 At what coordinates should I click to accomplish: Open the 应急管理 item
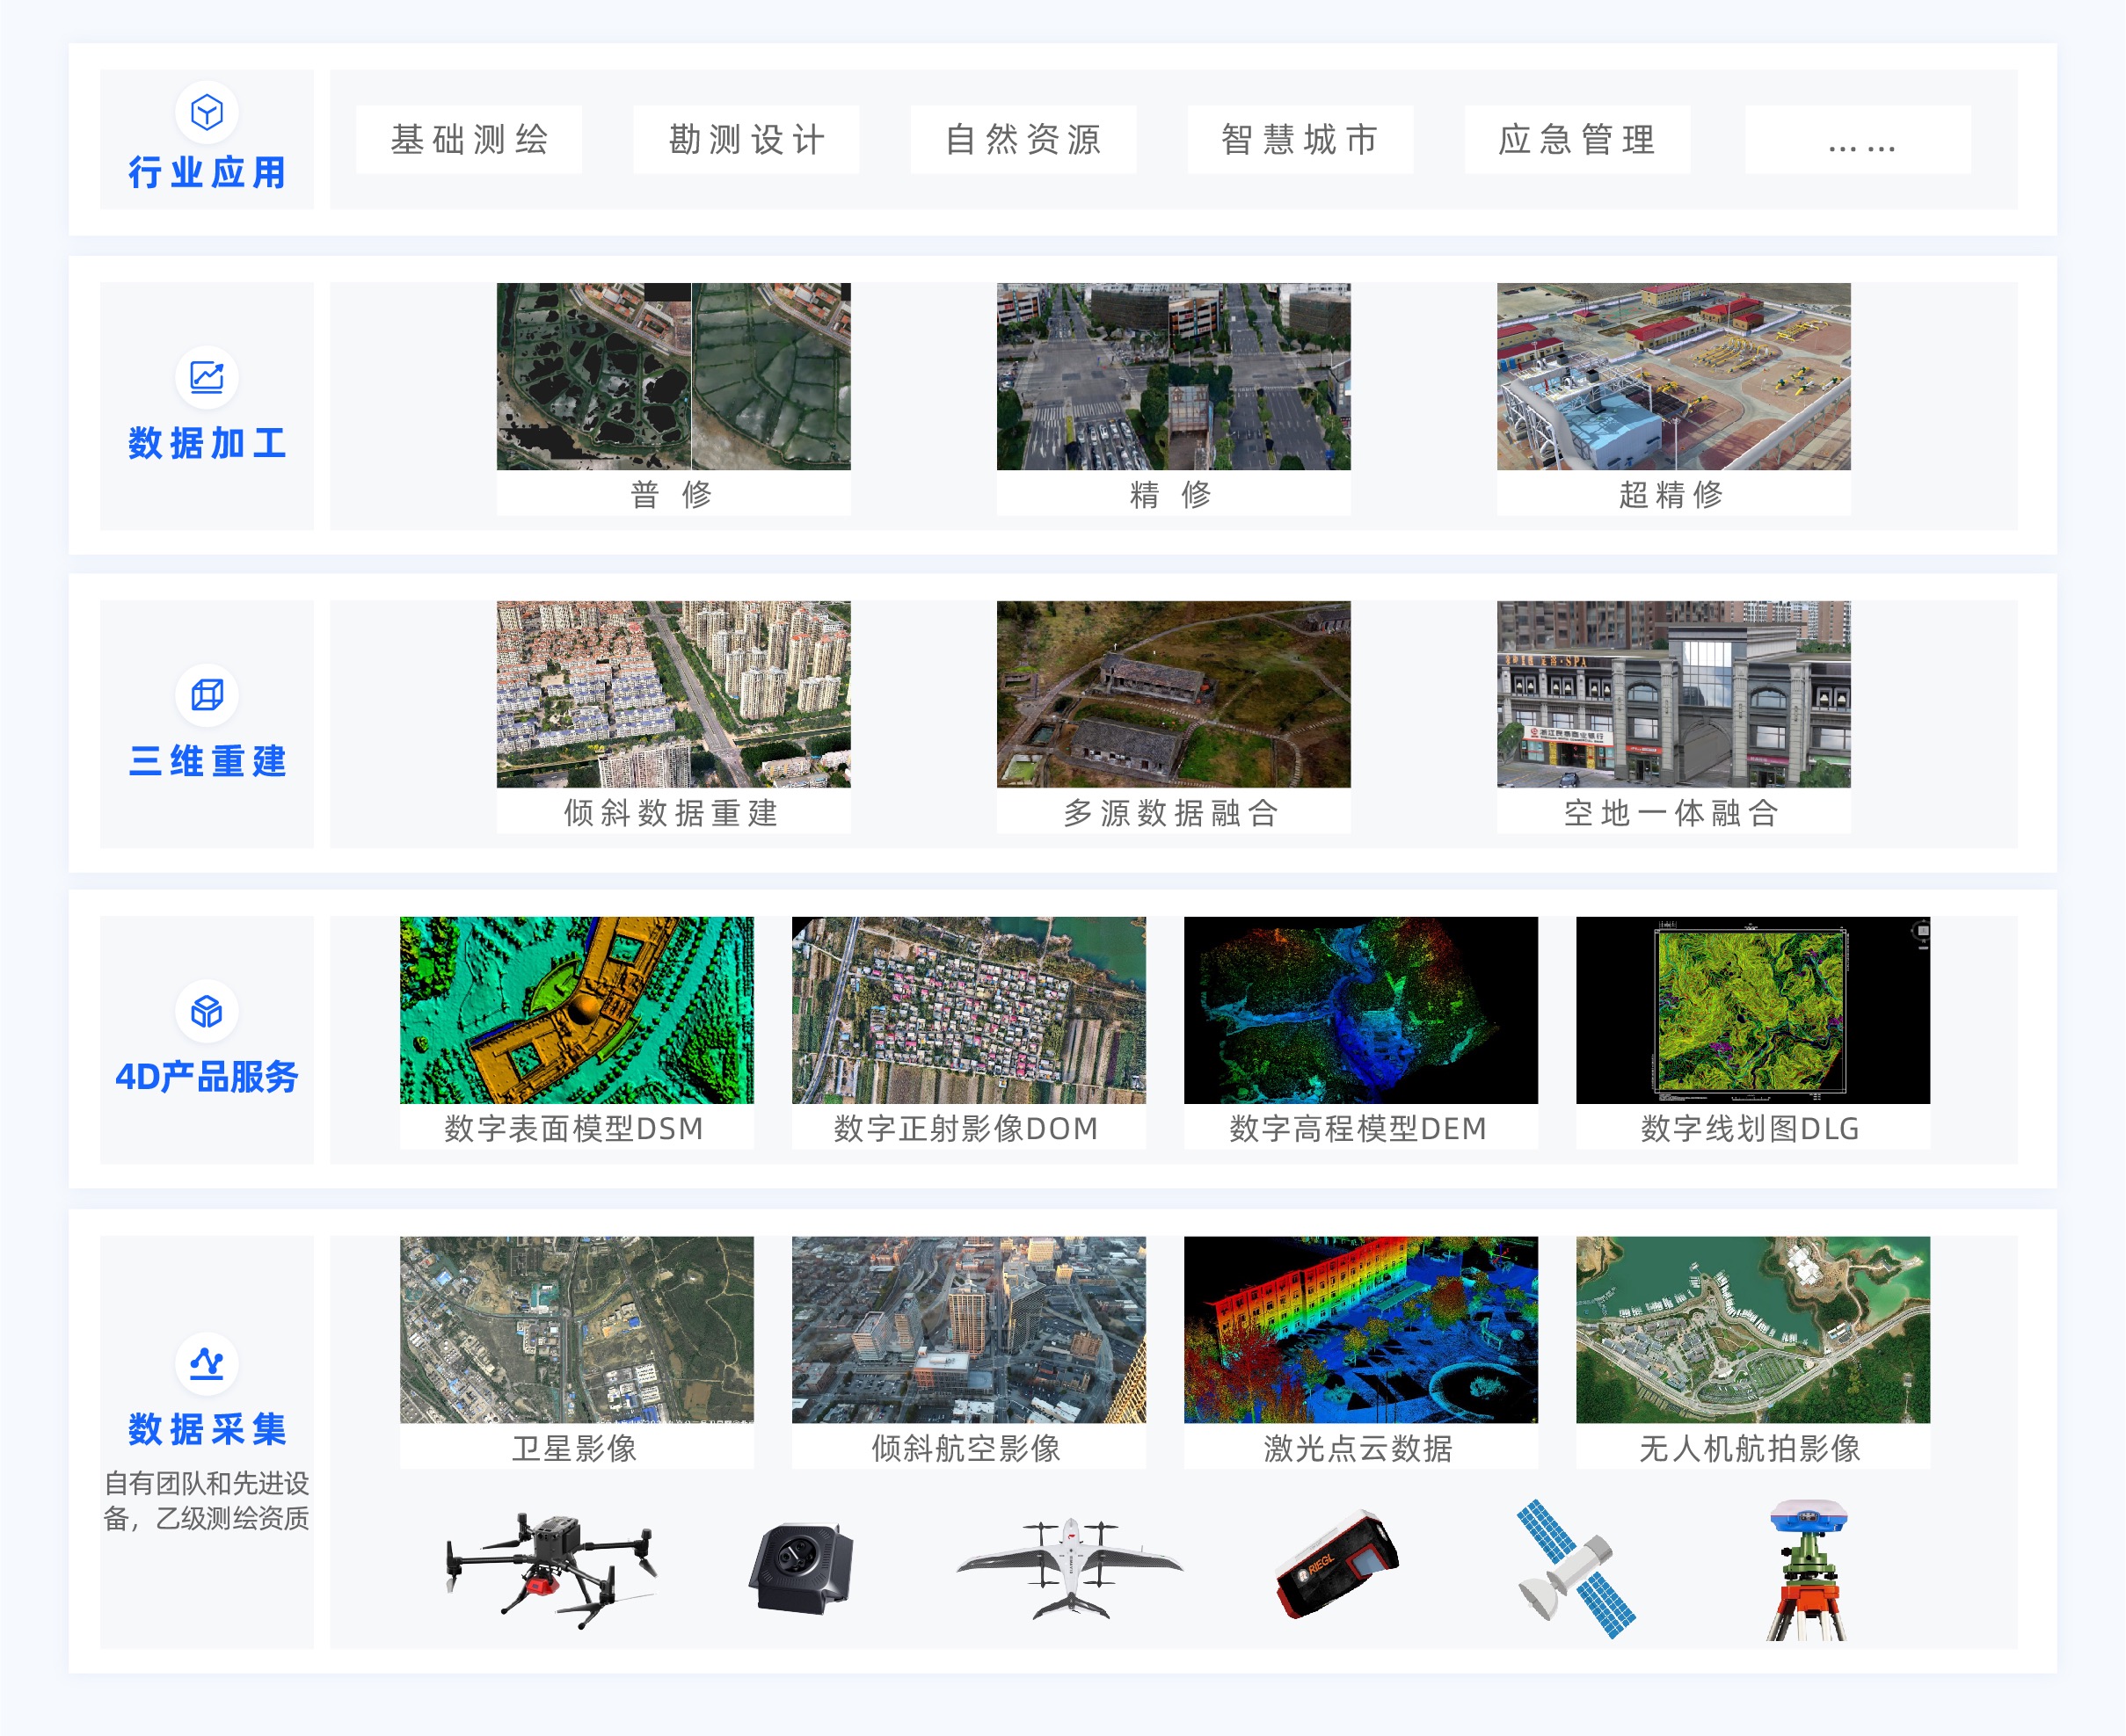point(1577,140)
